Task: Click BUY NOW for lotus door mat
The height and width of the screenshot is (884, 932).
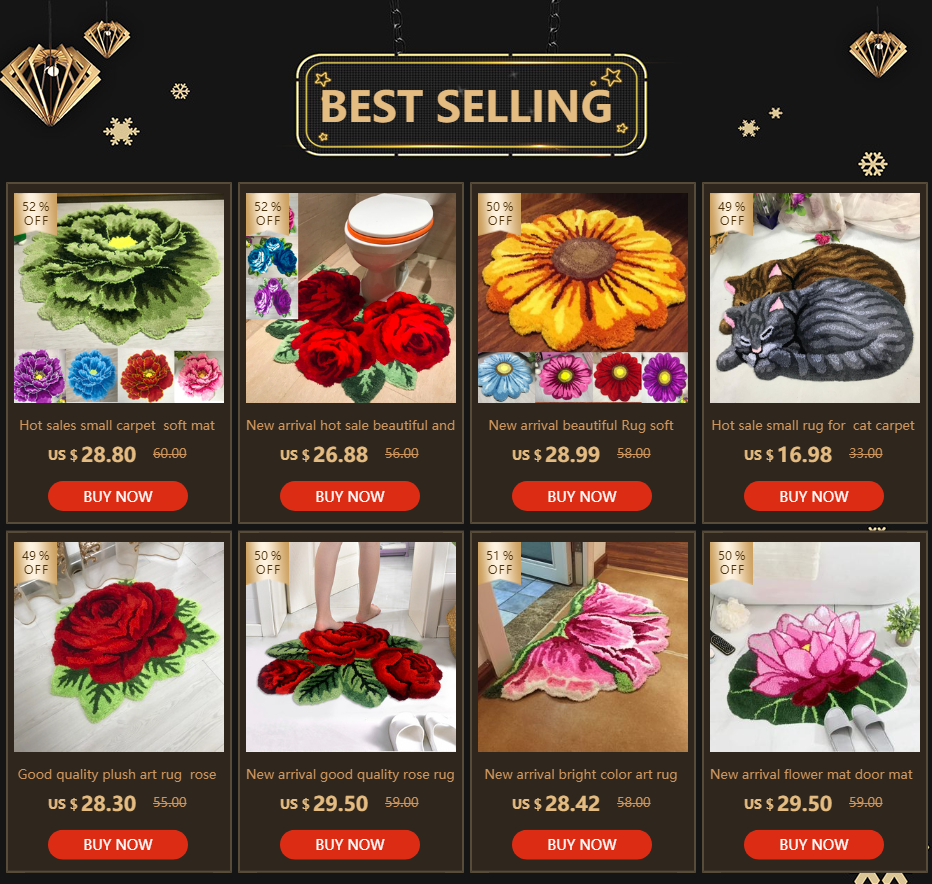Action: click(x=814, y=844)
